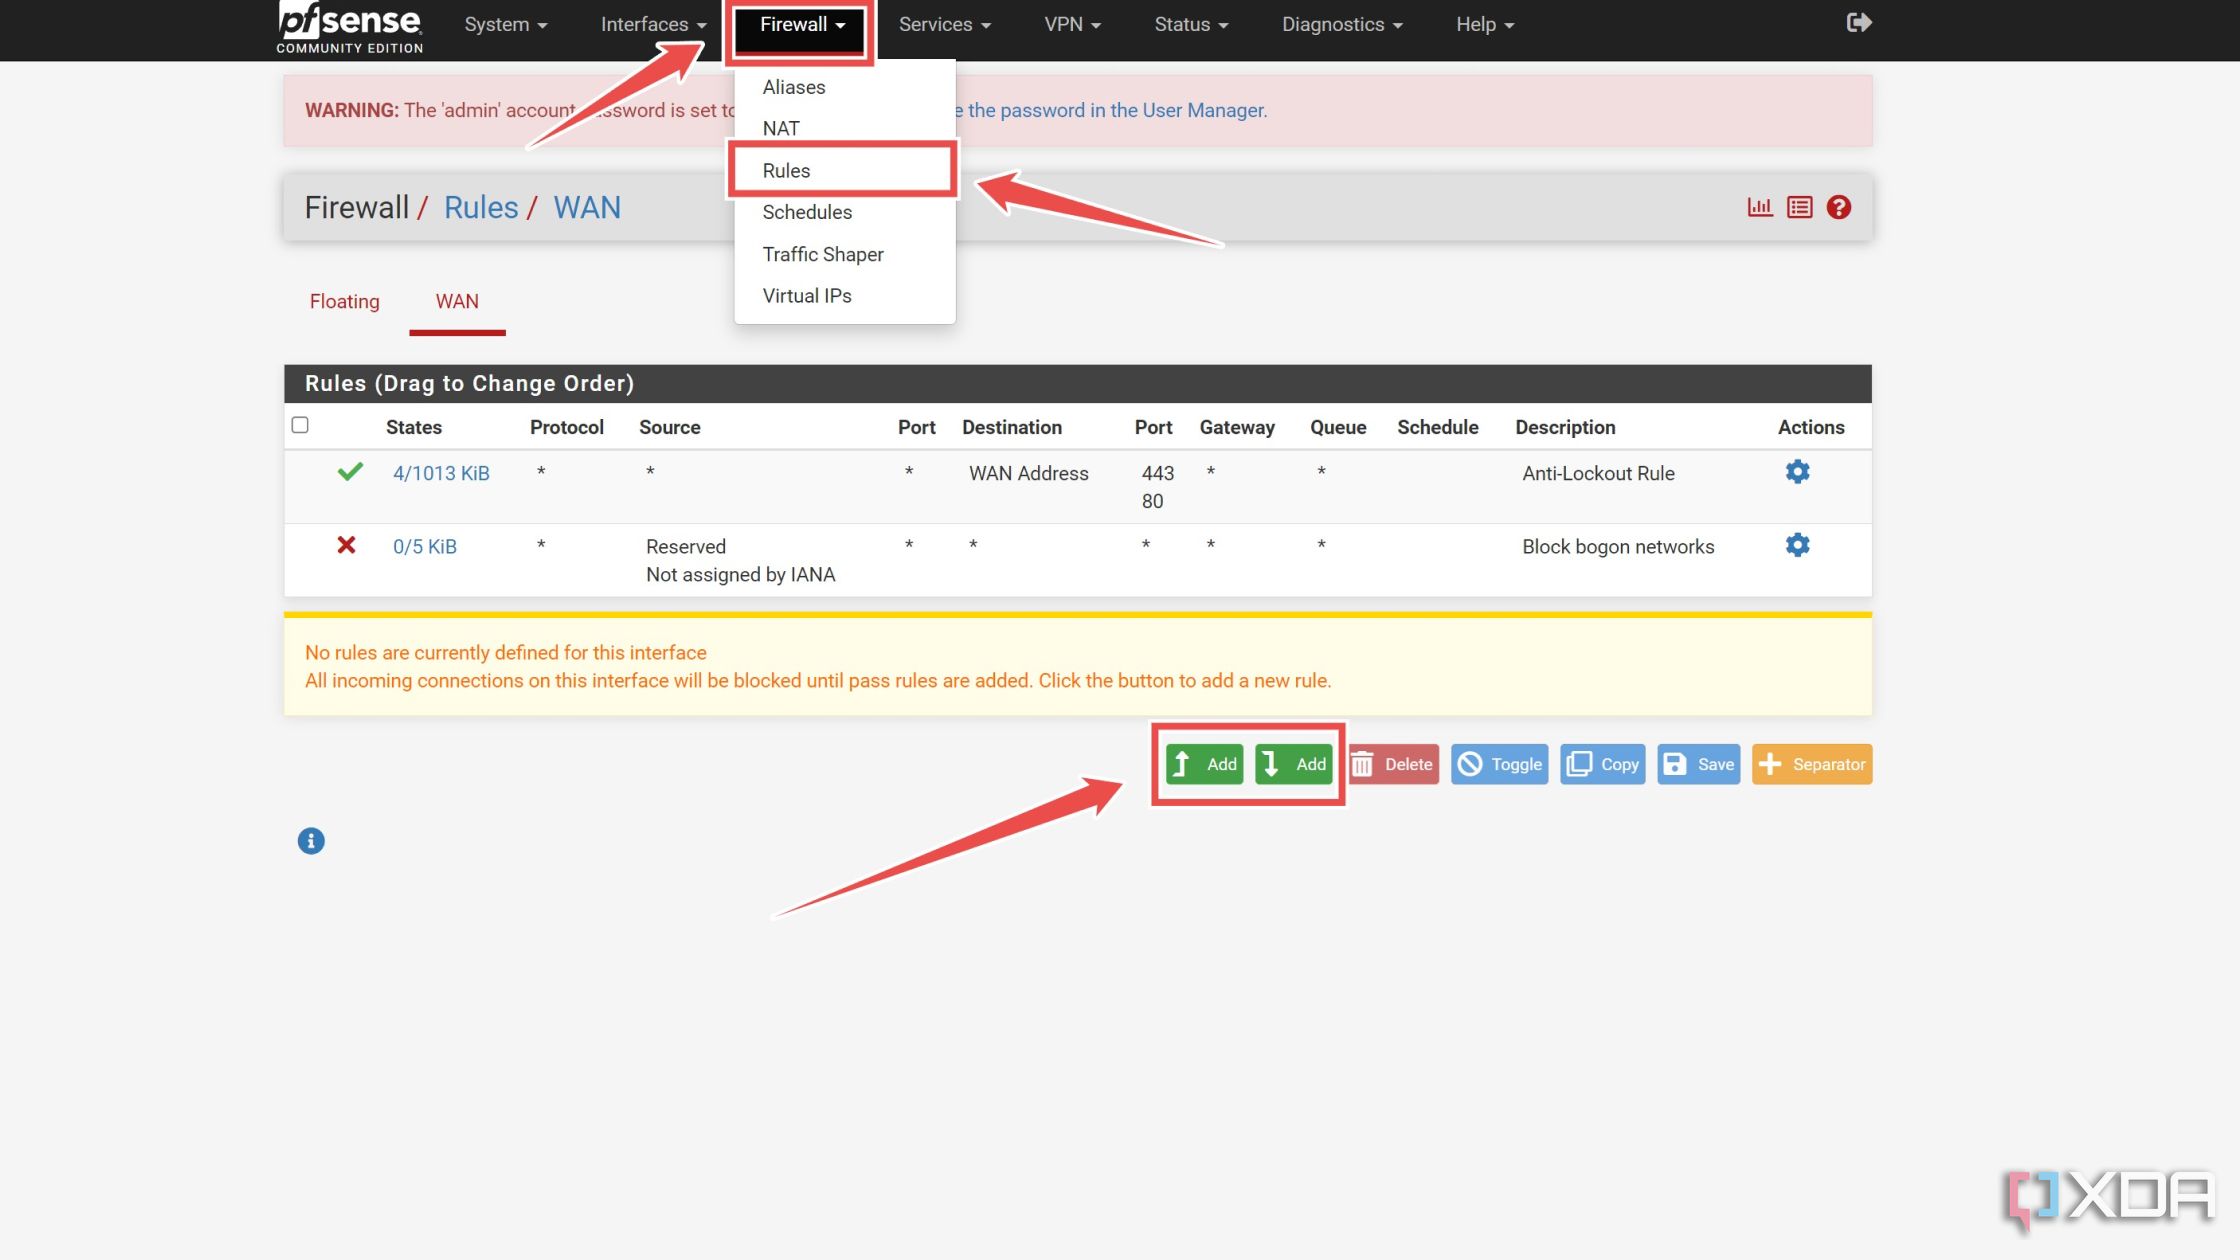
Task: Toggle the red X on Block bogon networks rule
Action: [348, 545]
